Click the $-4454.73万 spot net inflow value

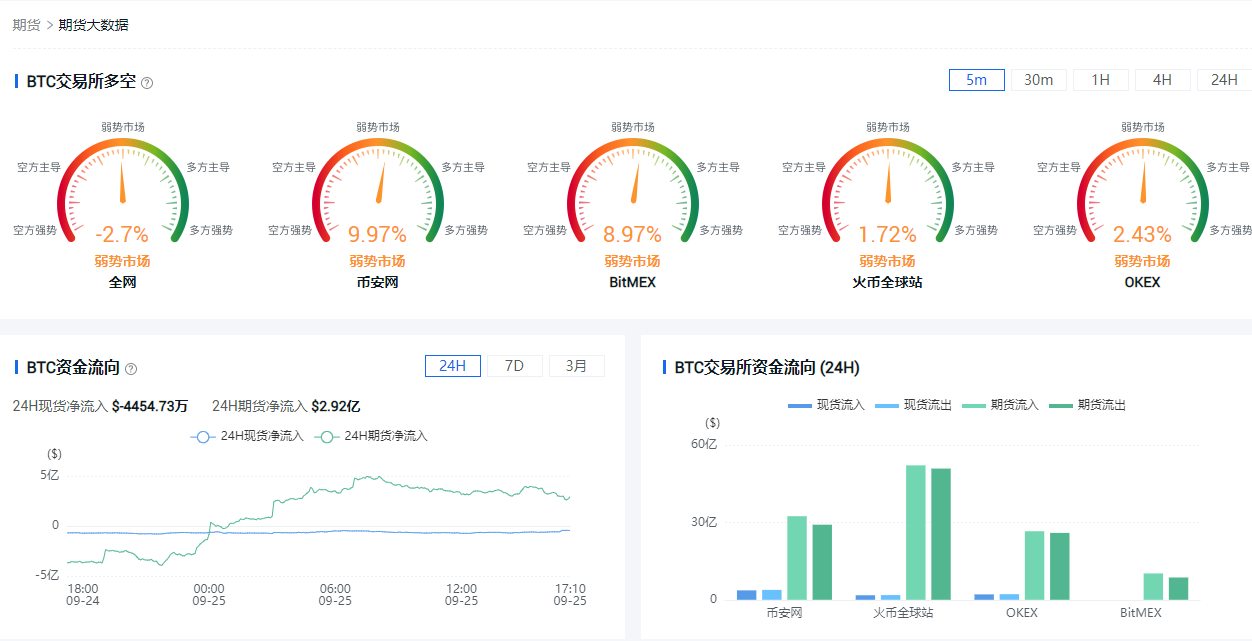click(150, 406)
